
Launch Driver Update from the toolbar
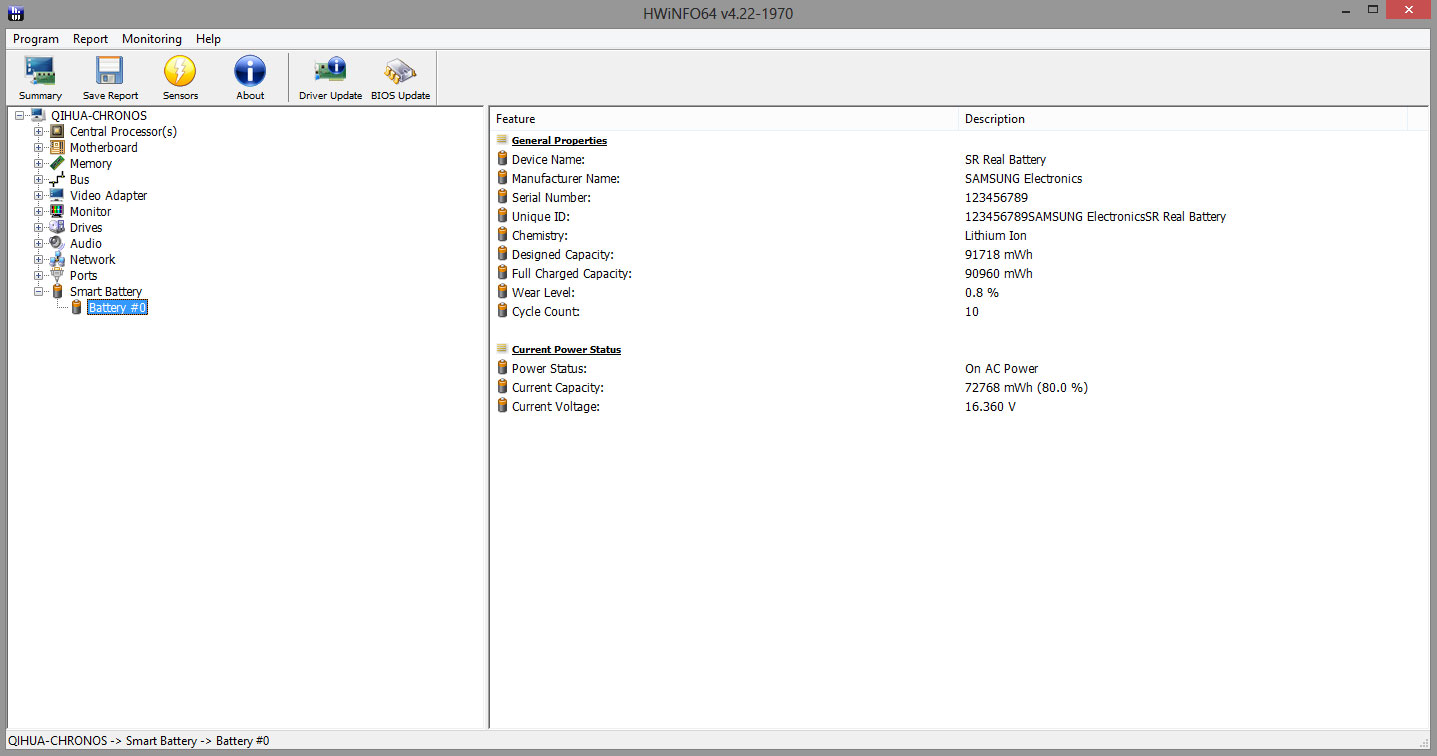pos(330,78)
